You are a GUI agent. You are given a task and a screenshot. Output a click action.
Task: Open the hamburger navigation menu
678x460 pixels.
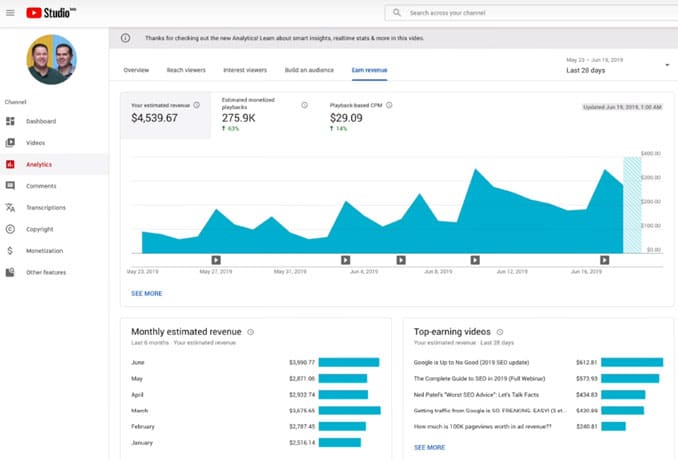(x=10, y=13)
